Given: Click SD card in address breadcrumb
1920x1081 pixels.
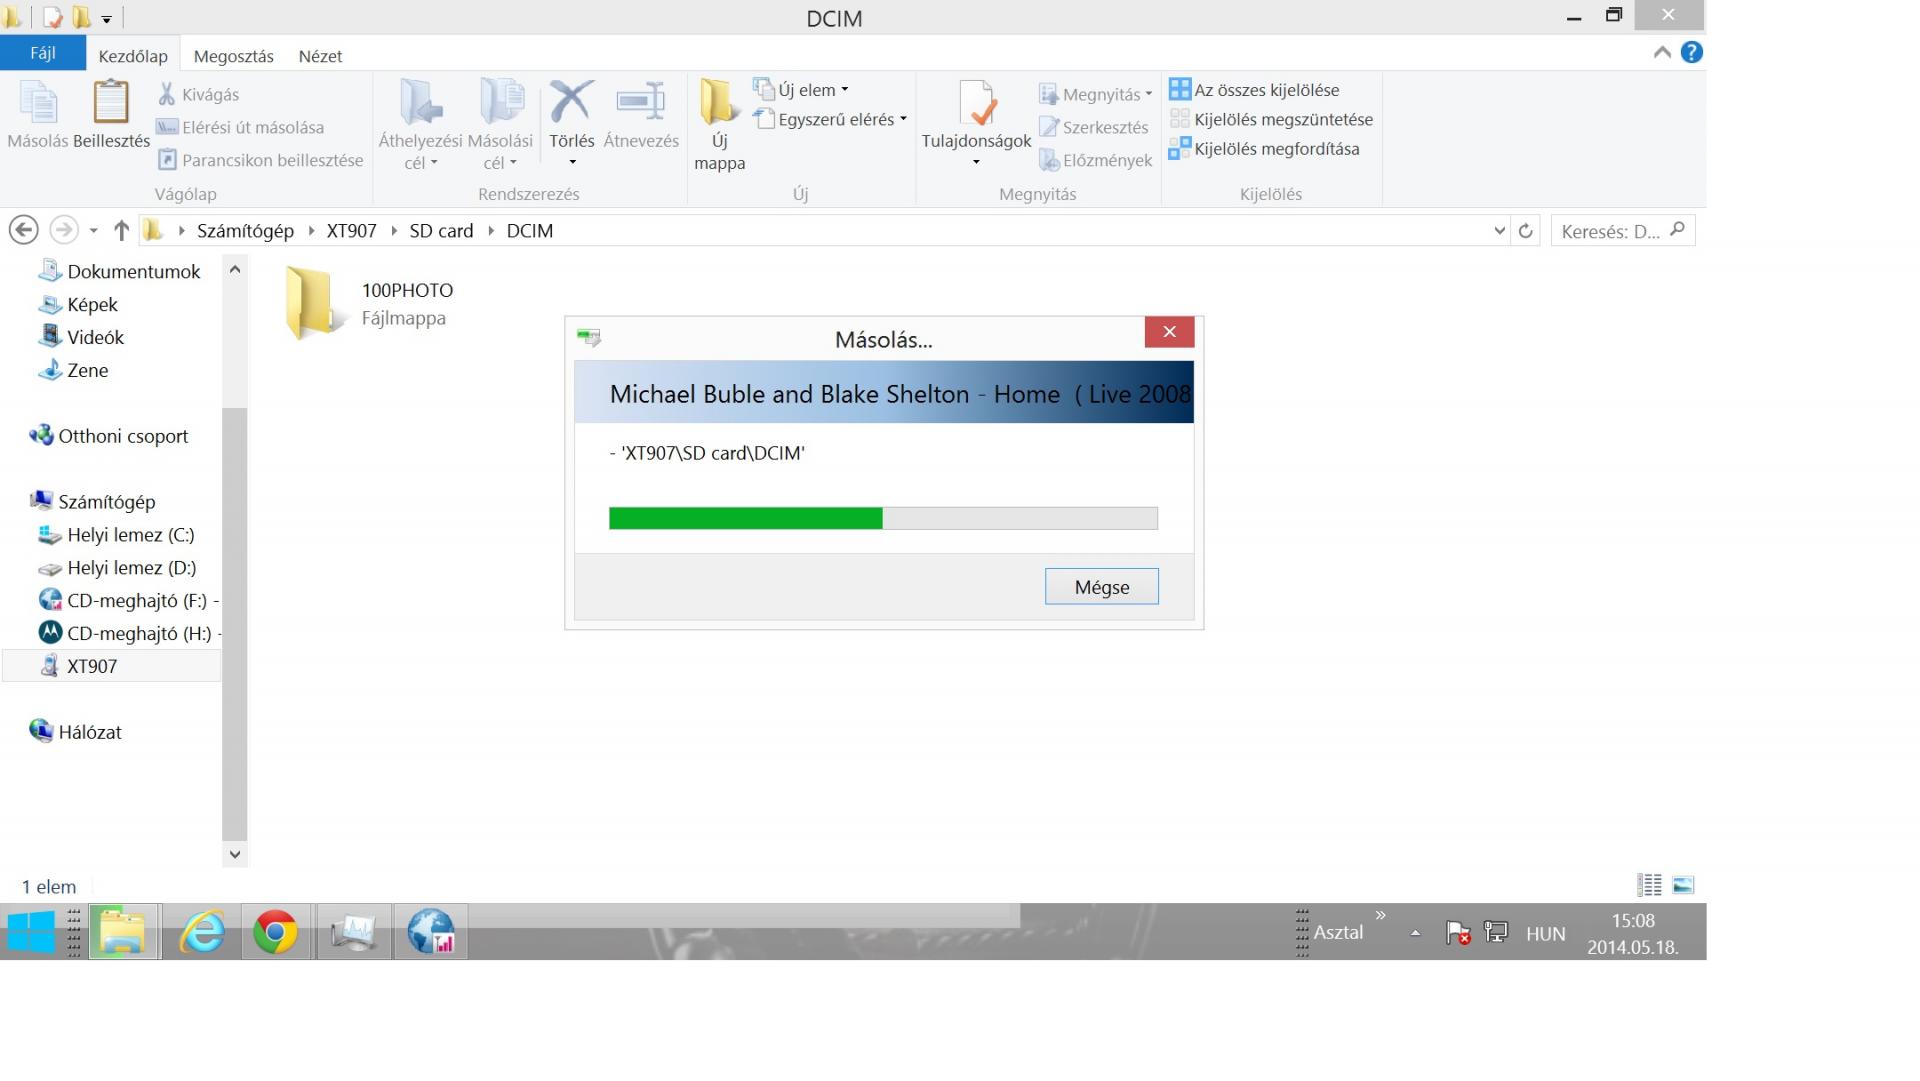Looking at the screenshot, I should click(441, 230).
